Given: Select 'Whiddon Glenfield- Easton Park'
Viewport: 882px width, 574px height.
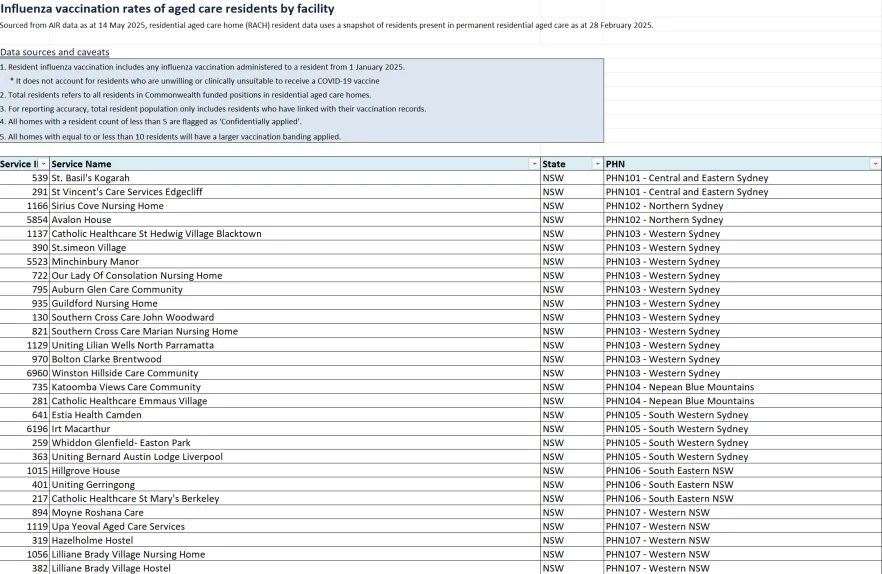Looking at the screenshot, I should coord(295,442).
